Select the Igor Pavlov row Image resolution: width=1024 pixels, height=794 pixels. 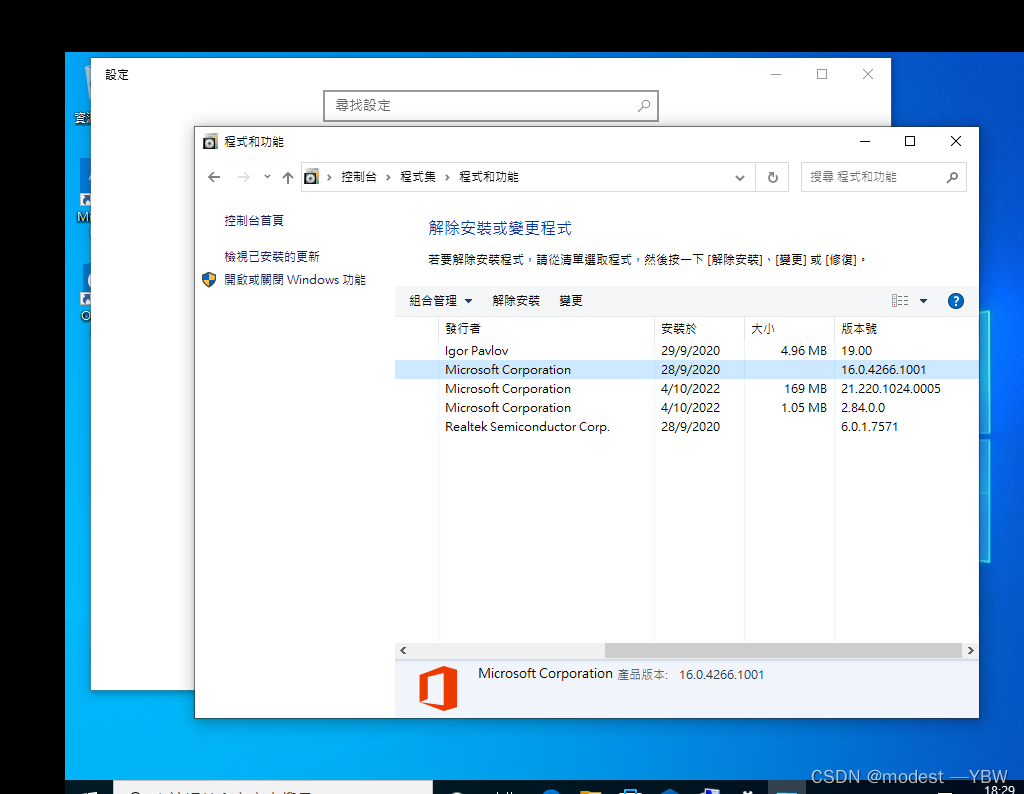coord(686,351)
